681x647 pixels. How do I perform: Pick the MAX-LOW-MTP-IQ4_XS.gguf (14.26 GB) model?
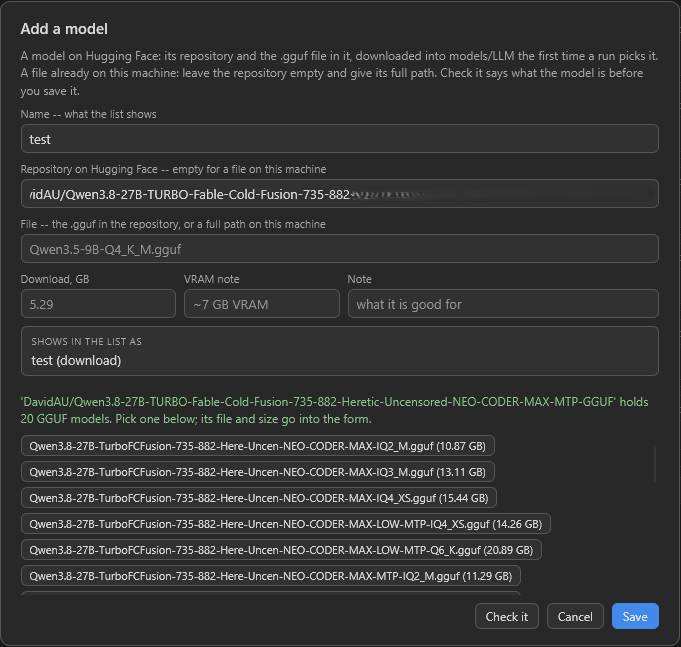click(286, 524)
